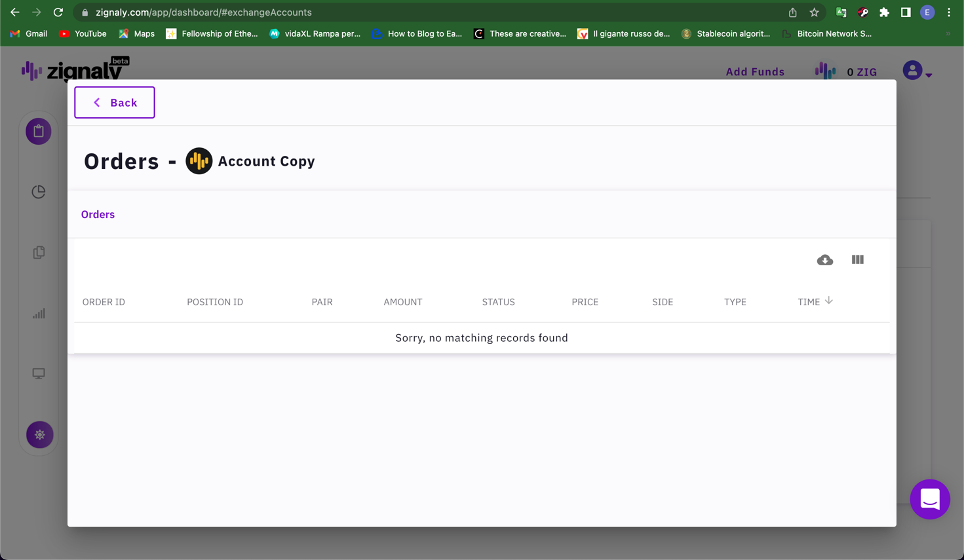Click the Account Copy exchange logo
This screenshot has width=964, height=560.
click(199, 161)
